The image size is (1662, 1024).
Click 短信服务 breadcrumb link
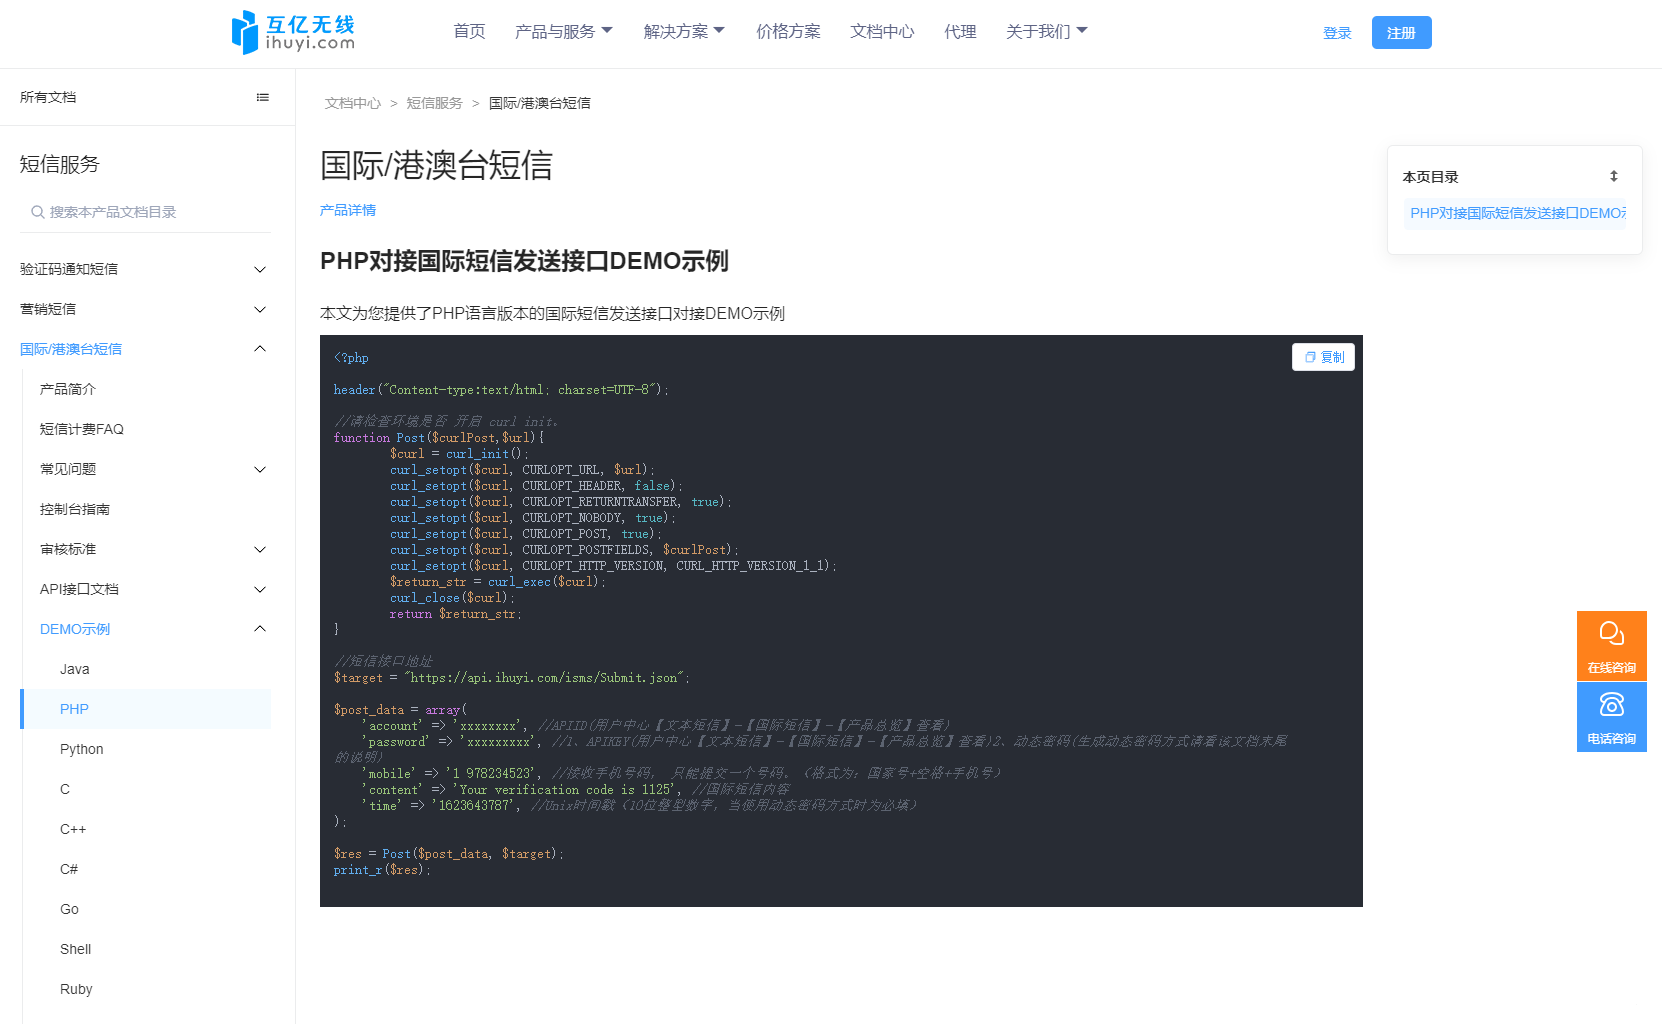click(x=434, y=103)
